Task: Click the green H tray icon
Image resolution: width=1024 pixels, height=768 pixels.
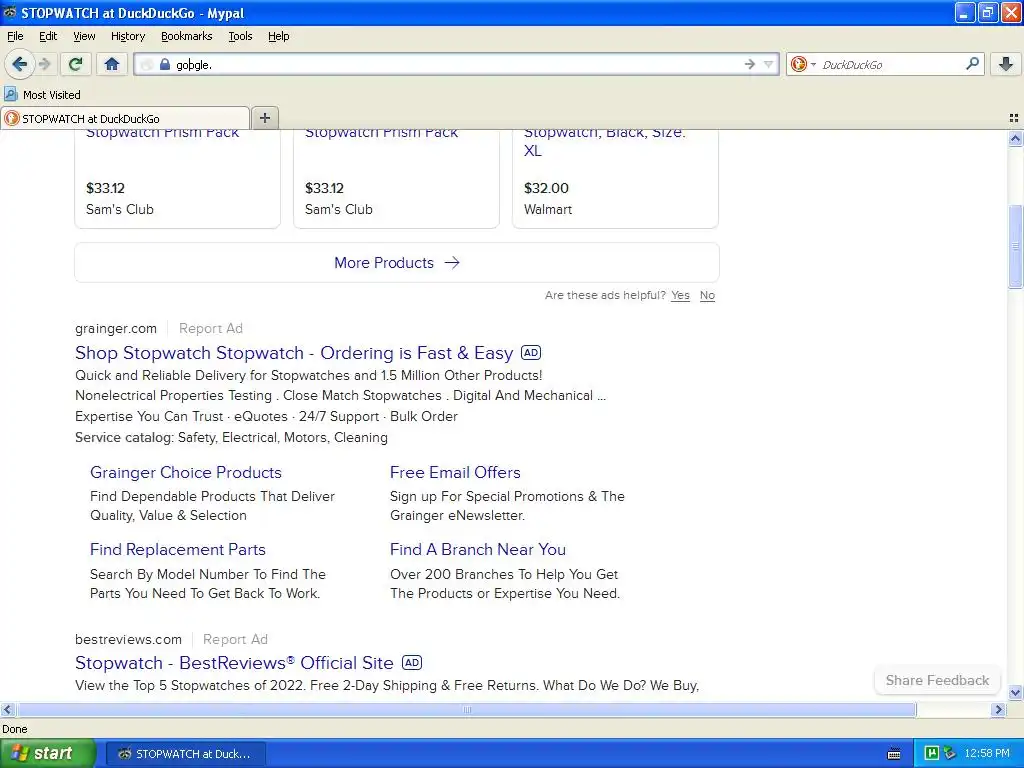Action: [931, 754]
